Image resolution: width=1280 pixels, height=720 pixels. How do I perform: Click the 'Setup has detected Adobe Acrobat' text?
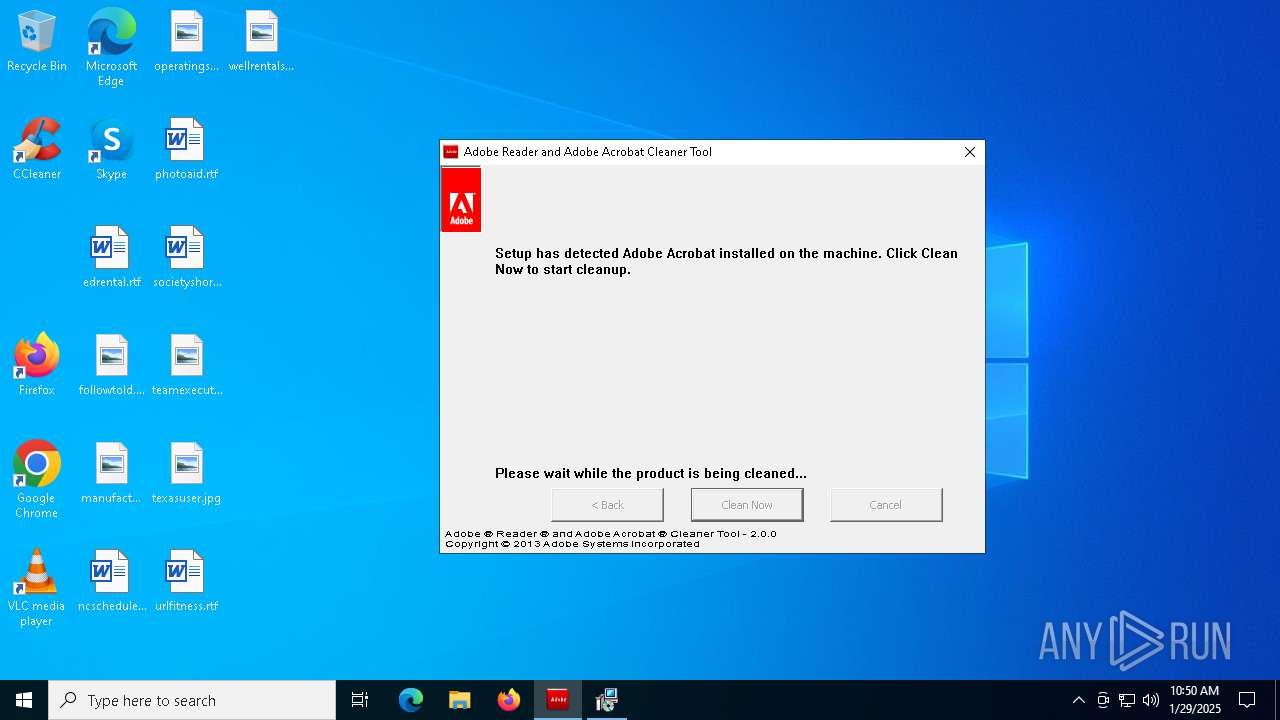coord(726,261)
